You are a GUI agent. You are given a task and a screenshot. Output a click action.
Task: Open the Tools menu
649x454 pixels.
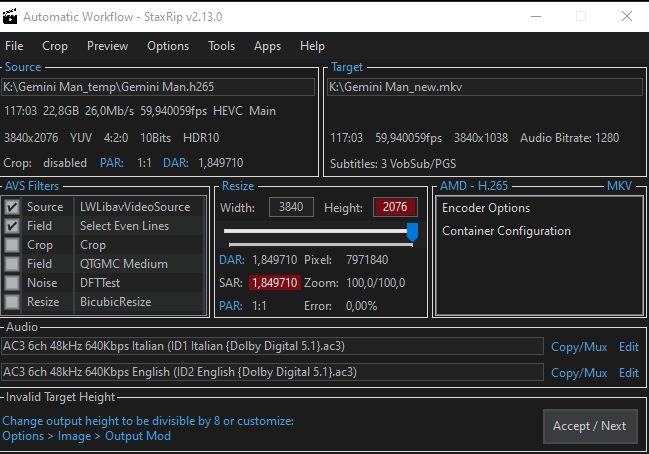221,46
